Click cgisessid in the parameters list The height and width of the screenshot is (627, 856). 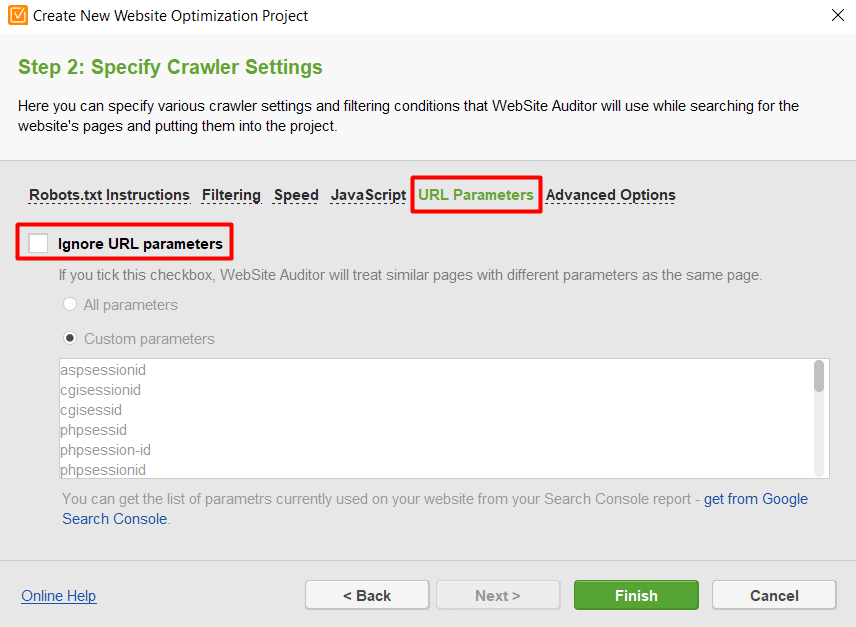pos(91,410)
